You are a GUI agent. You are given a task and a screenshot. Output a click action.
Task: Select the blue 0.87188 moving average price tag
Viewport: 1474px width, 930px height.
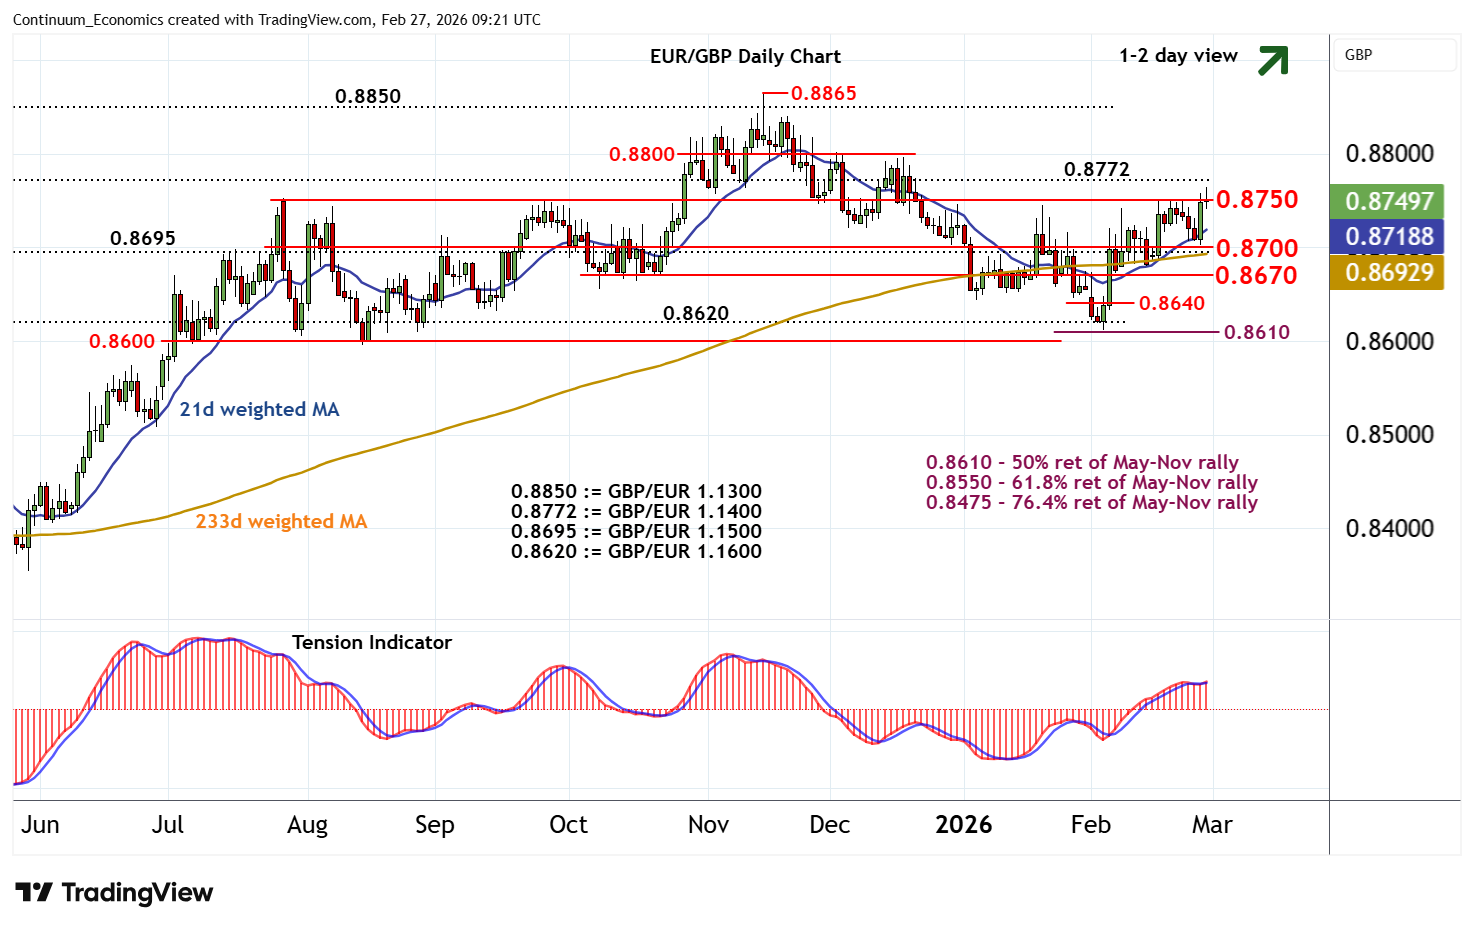tap(1386, 237)
